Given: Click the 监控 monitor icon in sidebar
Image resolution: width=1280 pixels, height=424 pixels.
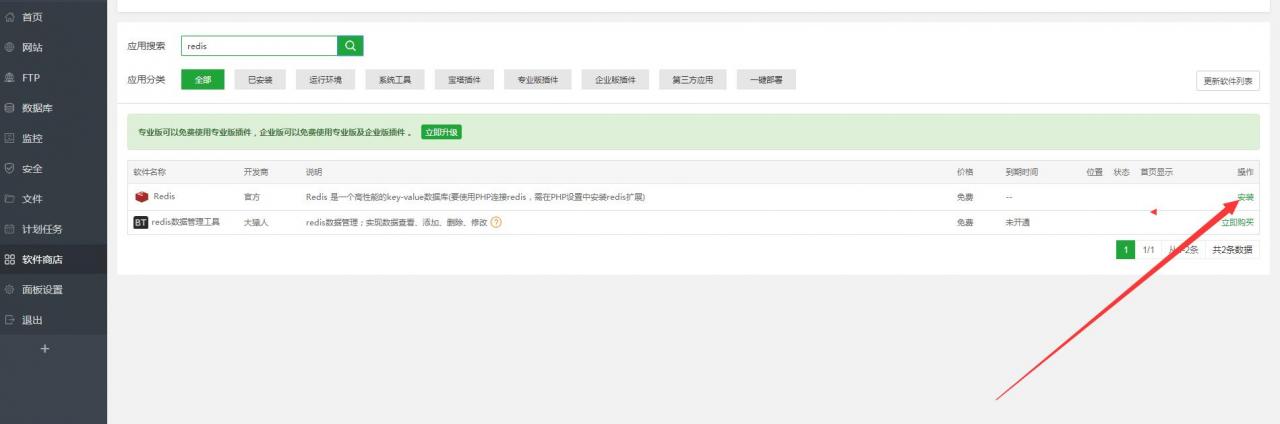Looking at the screenshot, I should coord(10,138).
